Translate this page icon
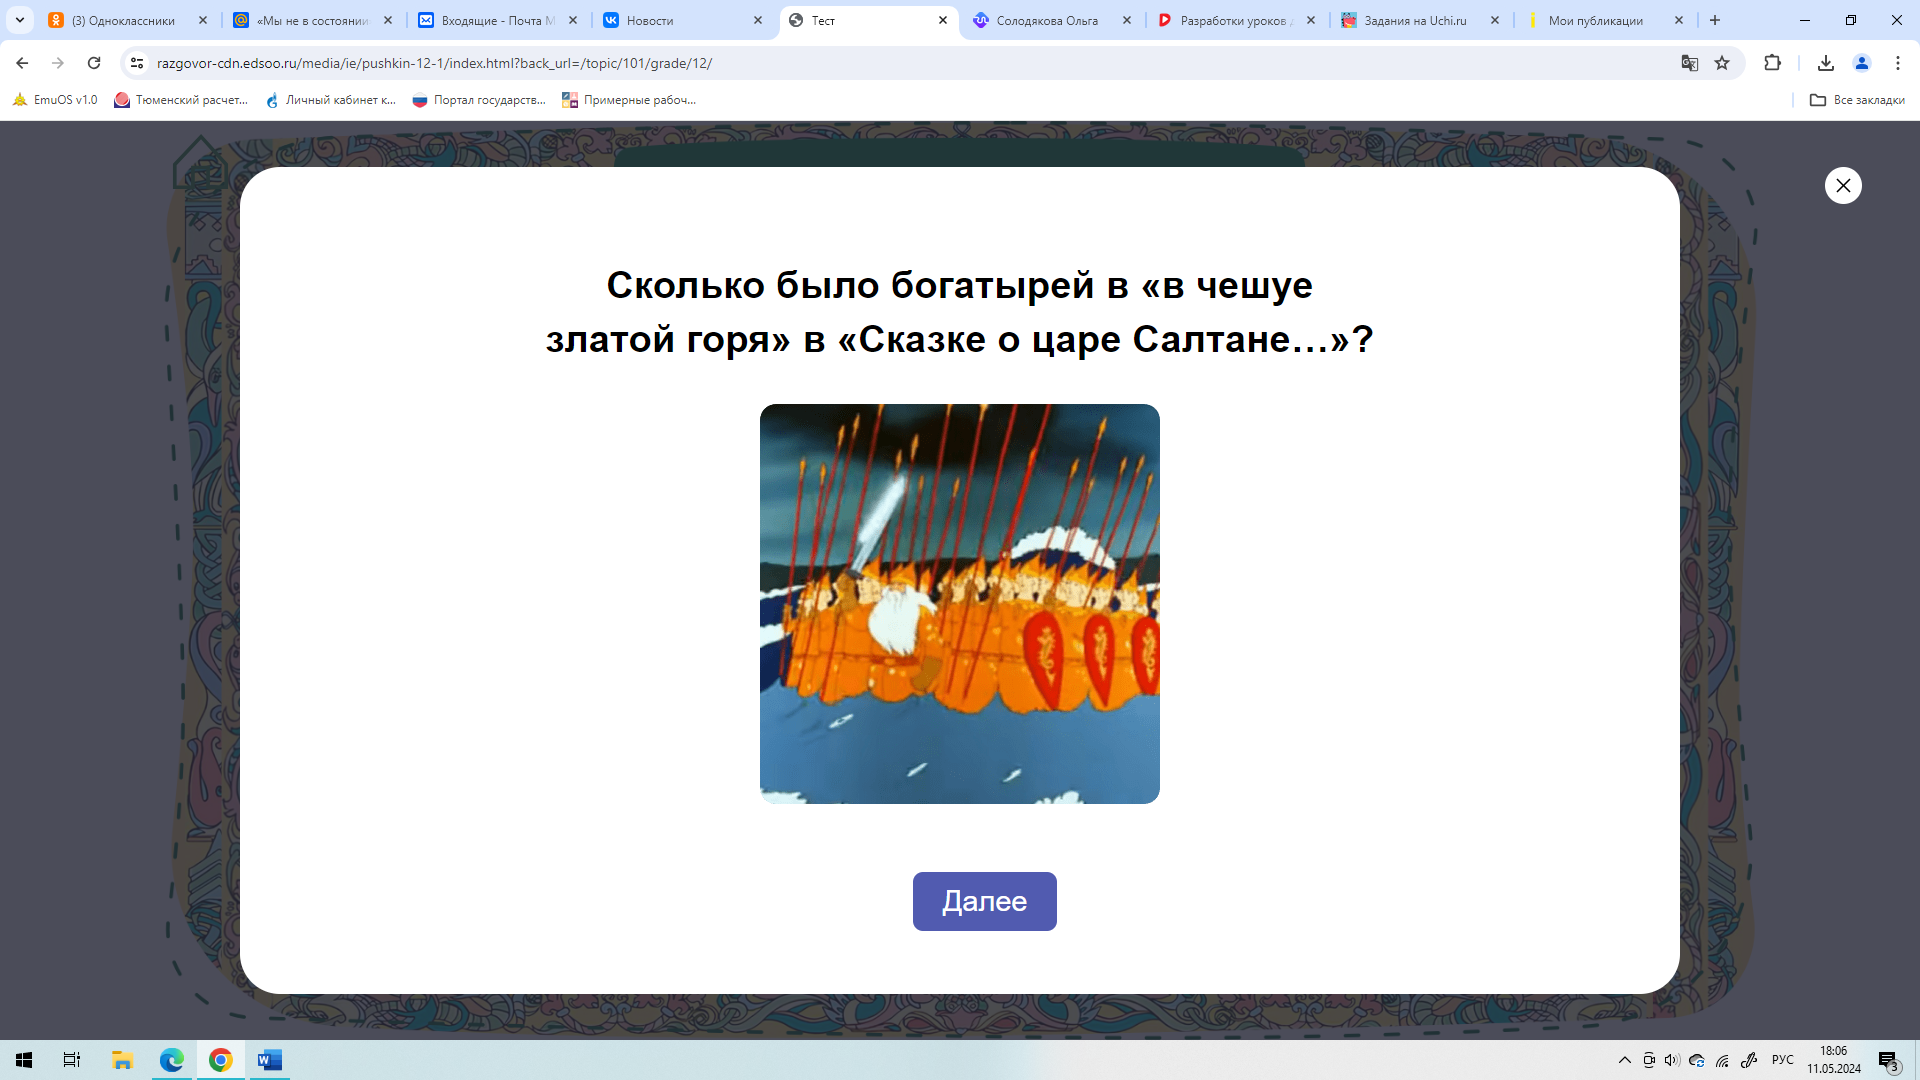The width and height of the screenshot is (1920, 1080). coord(1690,63)
